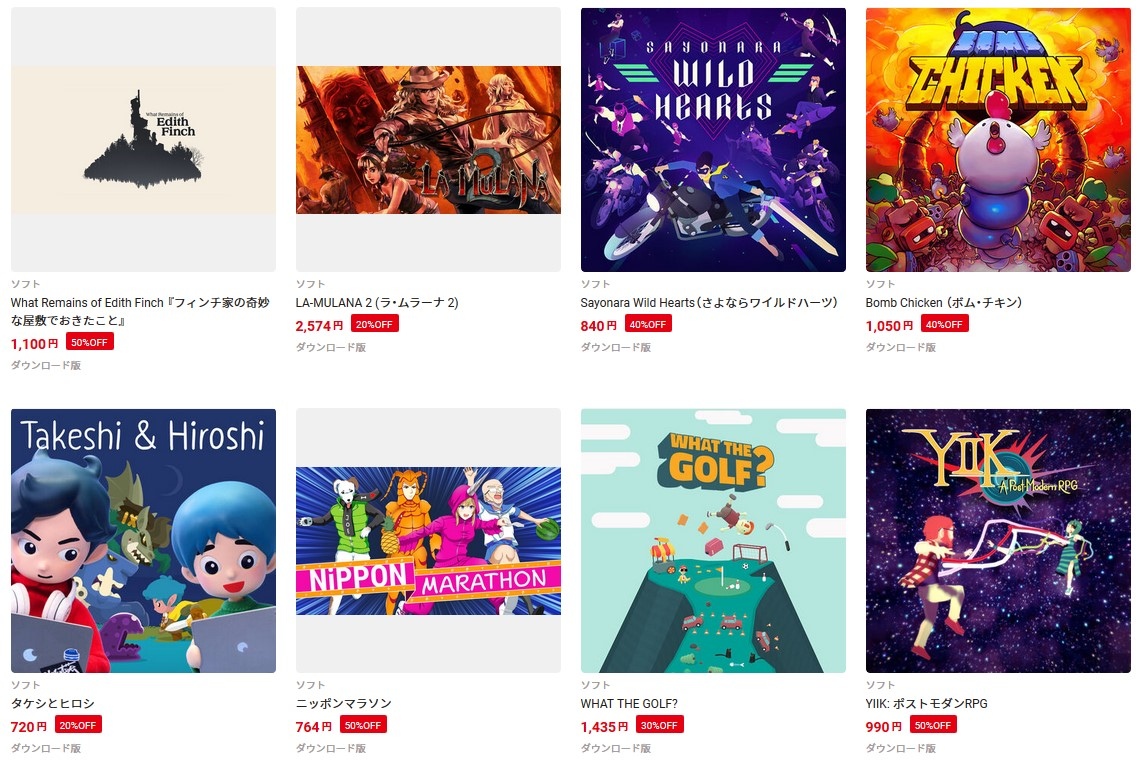Open the YIIK: ポストモダンRPG title link
This screenshot has height=773, width=1141.
926,704
